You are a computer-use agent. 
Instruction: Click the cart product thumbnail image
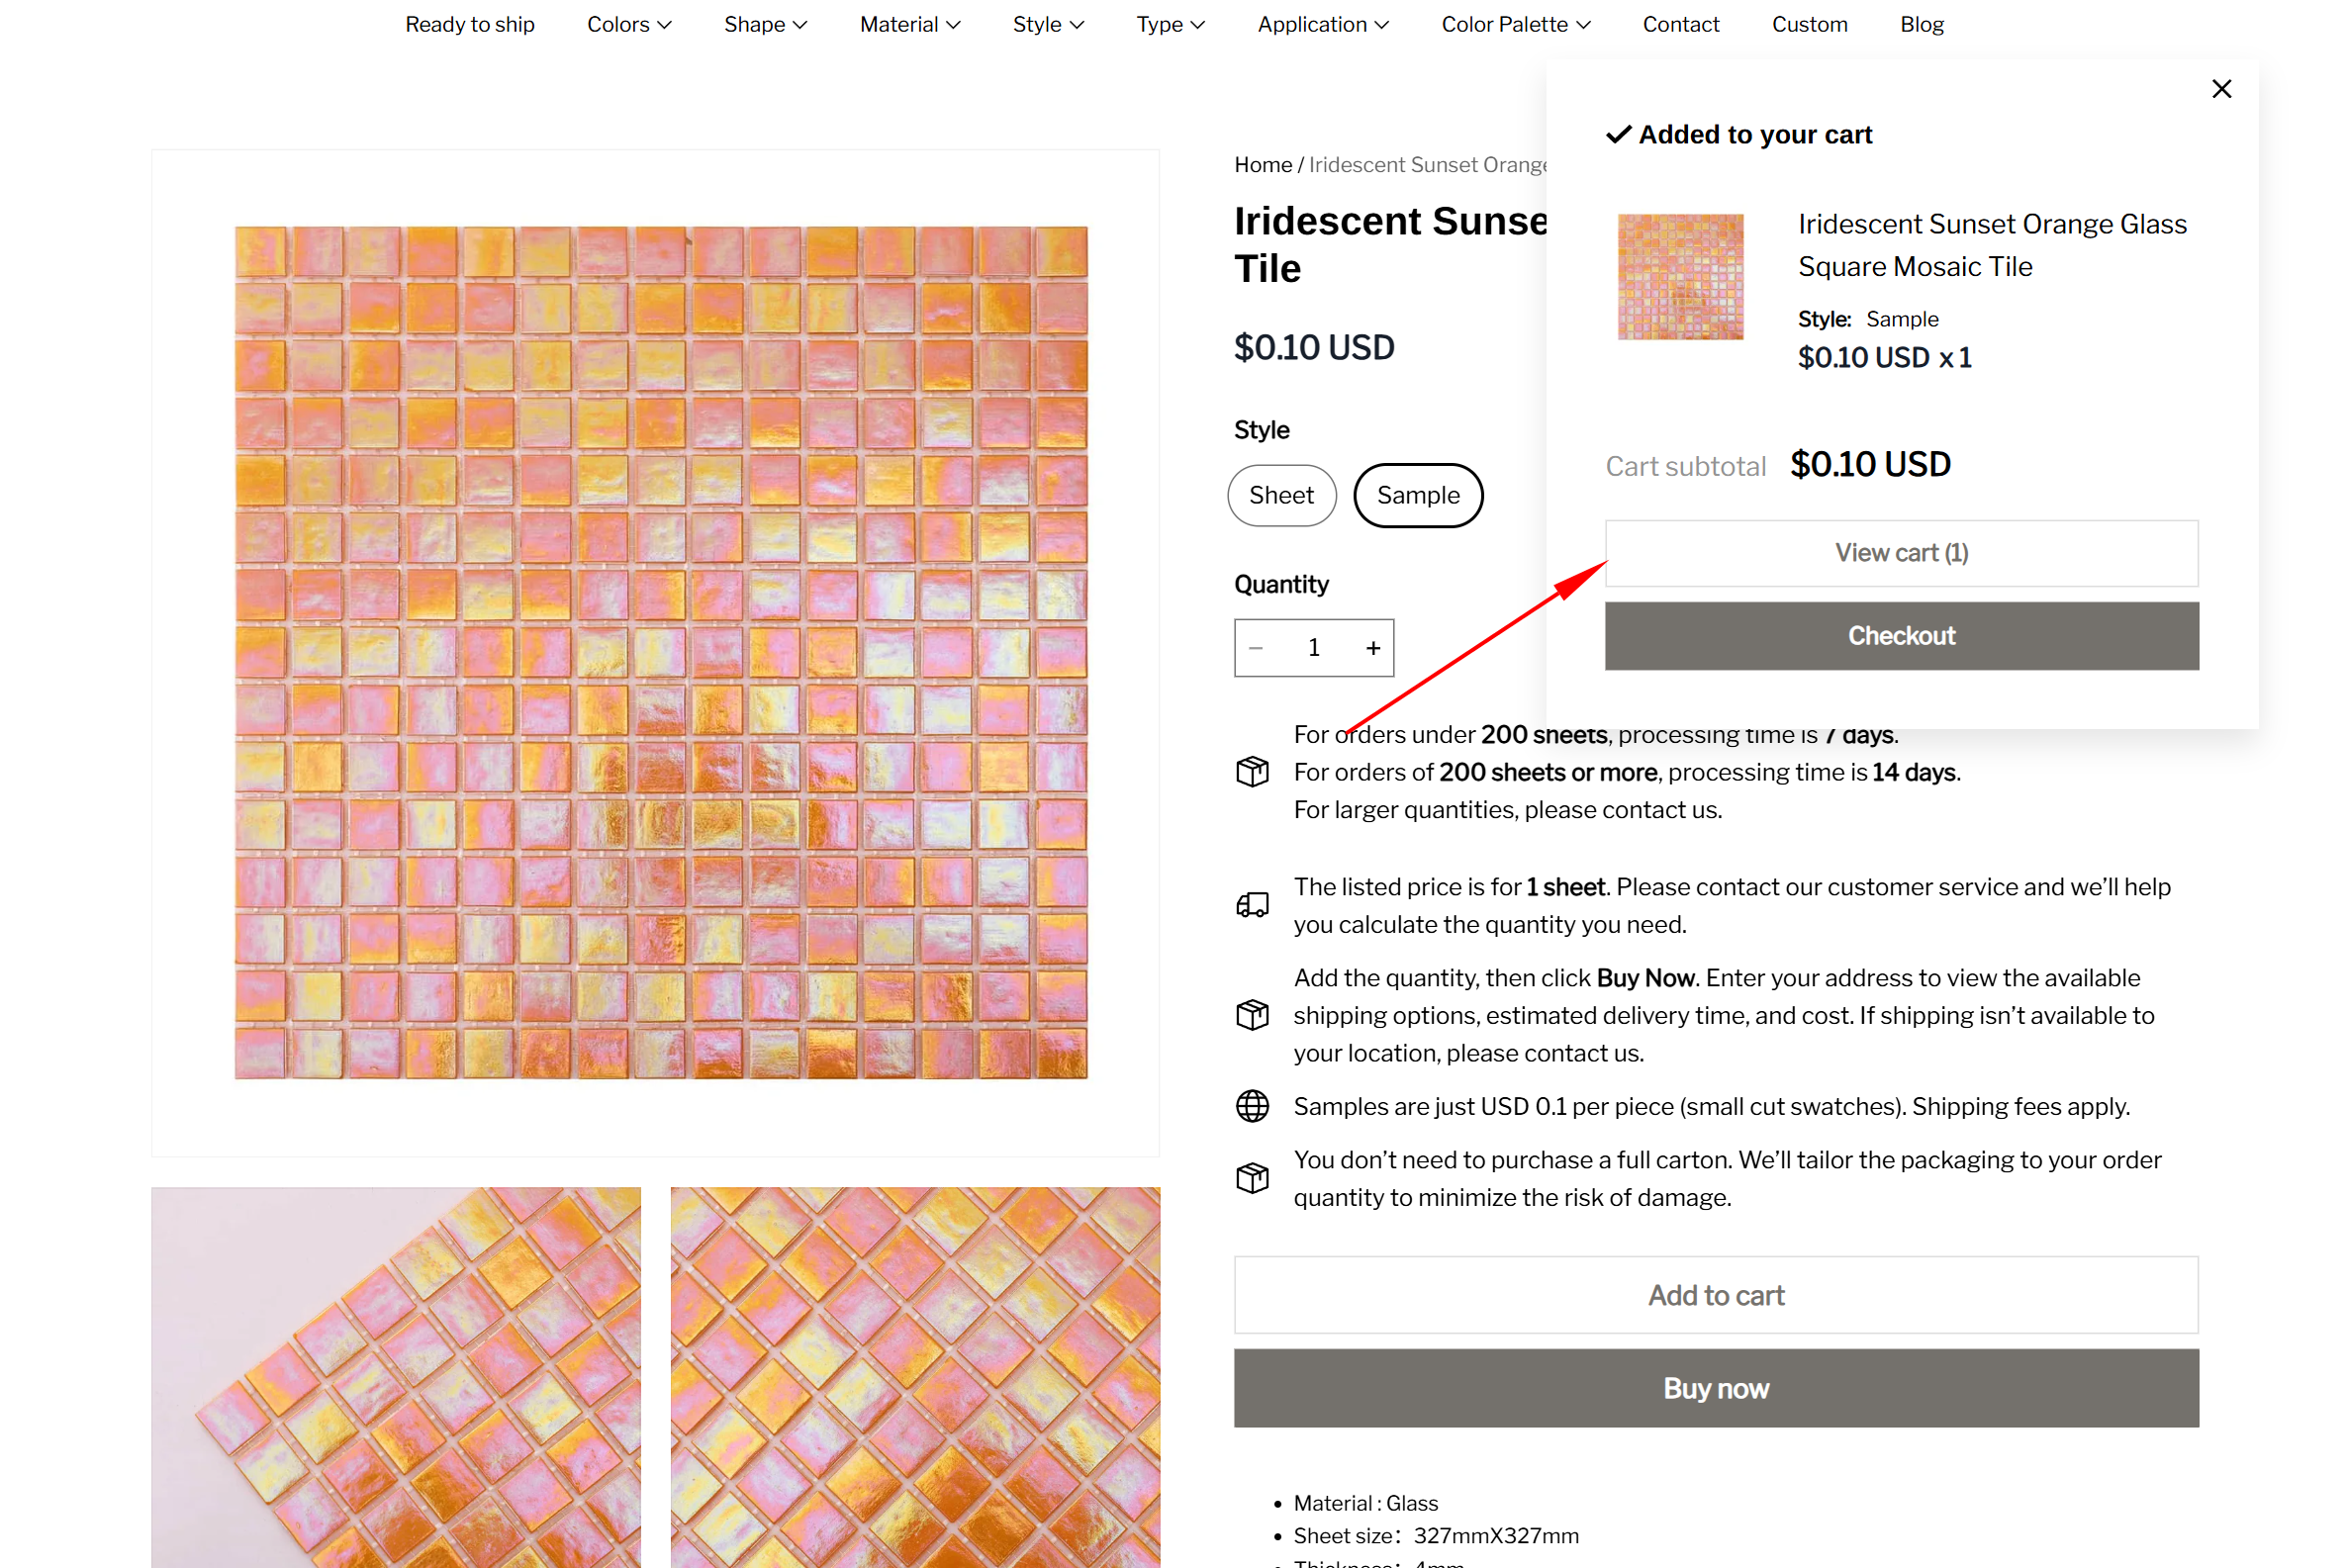point(1680,277)
